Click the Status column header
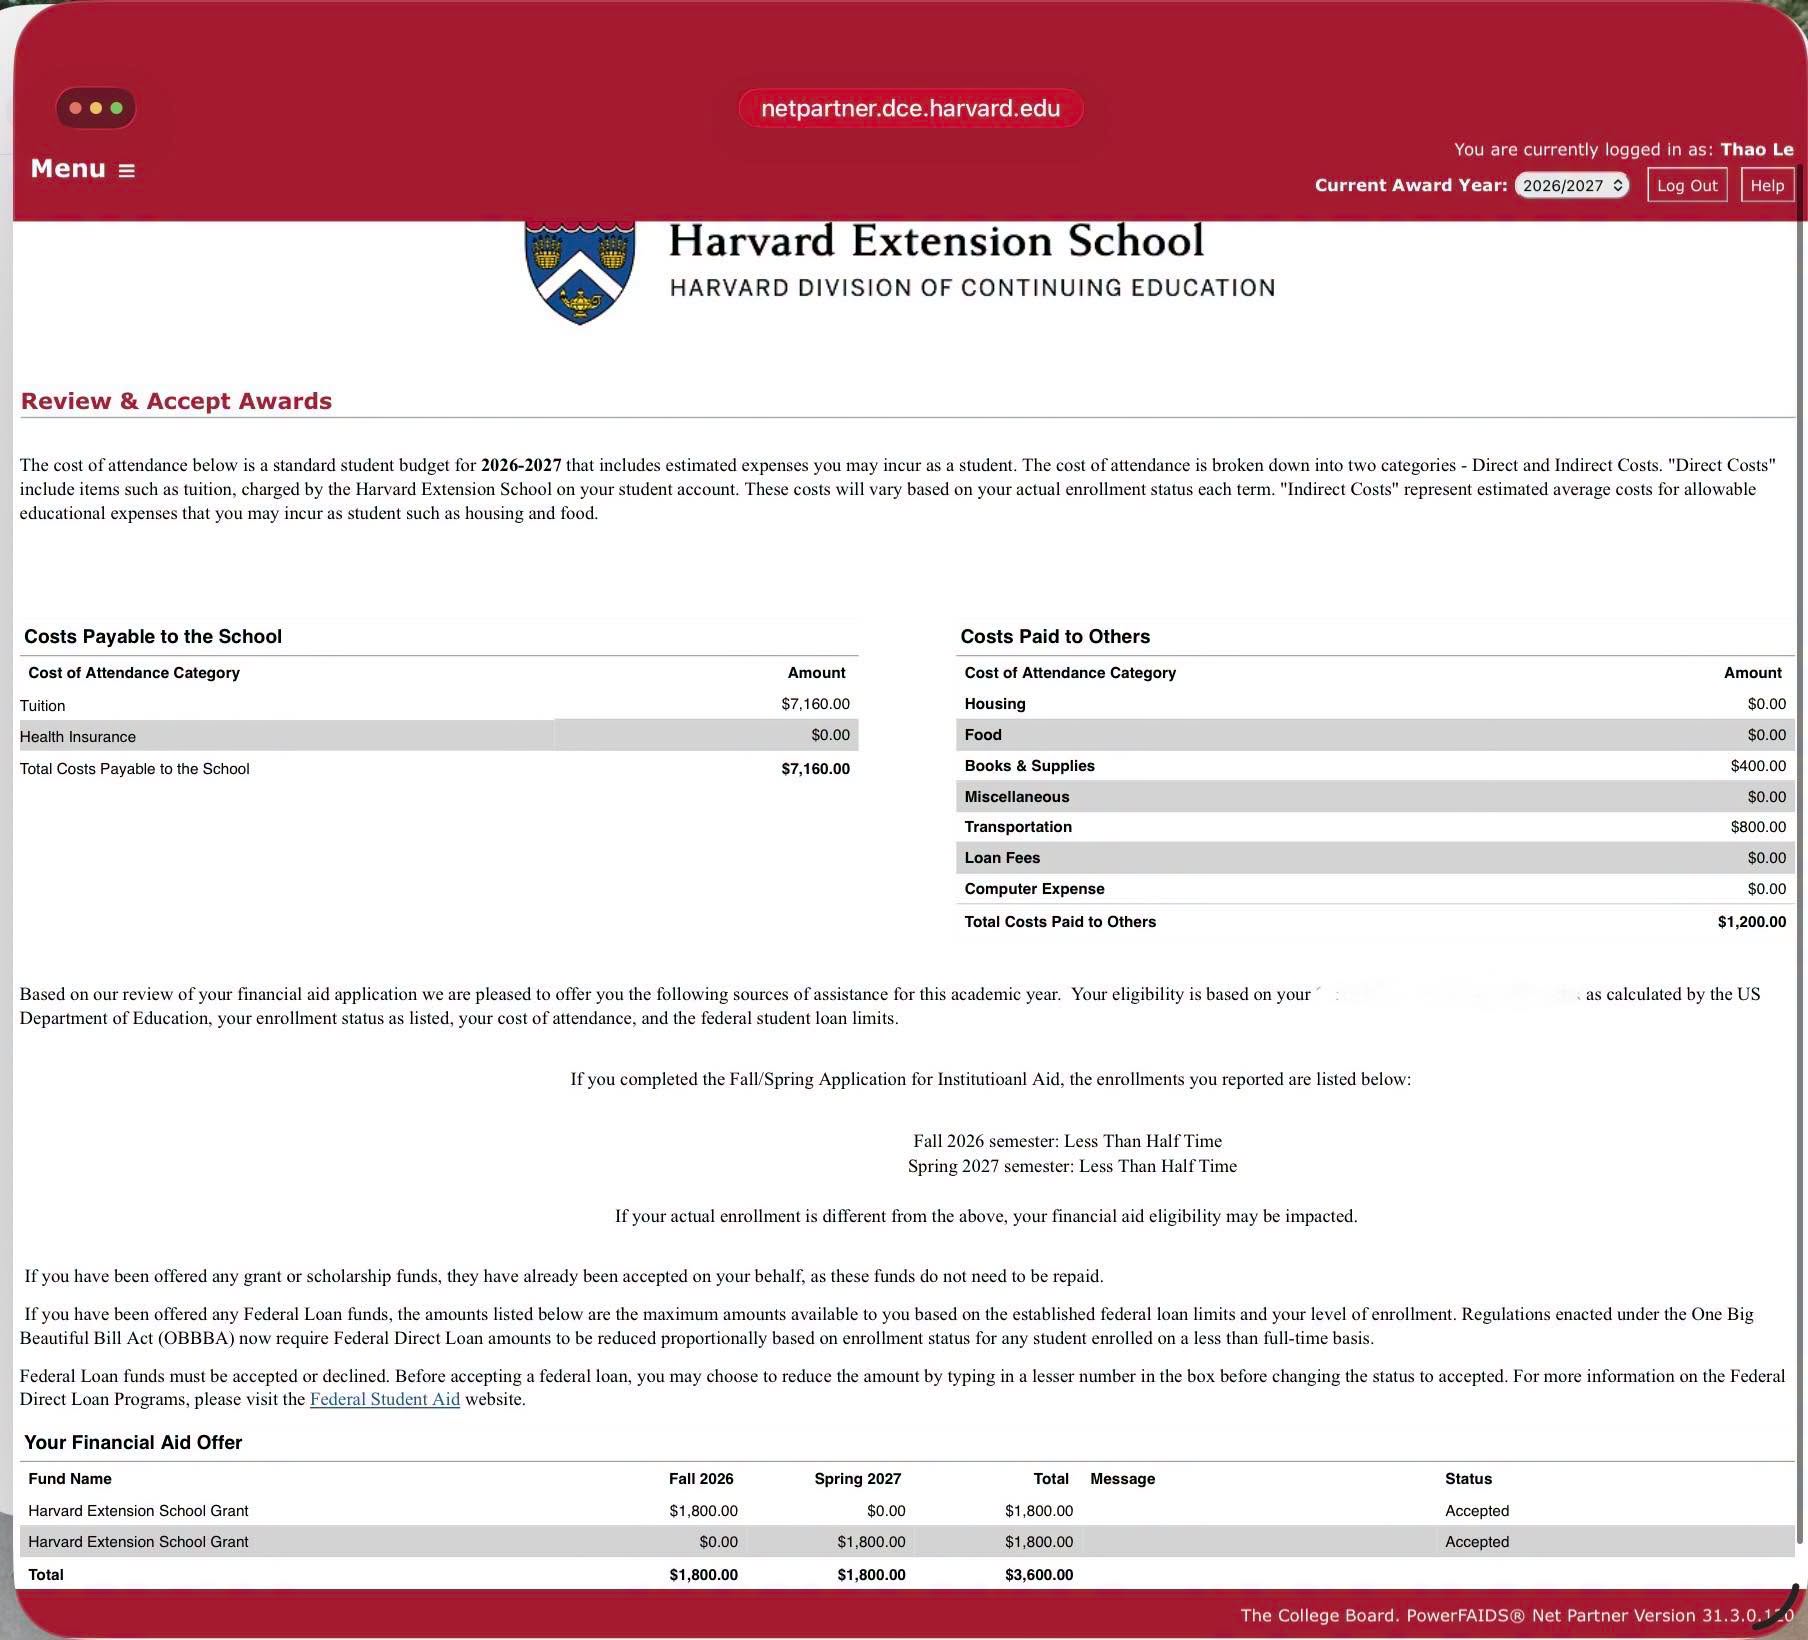This screenshot has height=1640, width=1808. pos(1468,1479)
